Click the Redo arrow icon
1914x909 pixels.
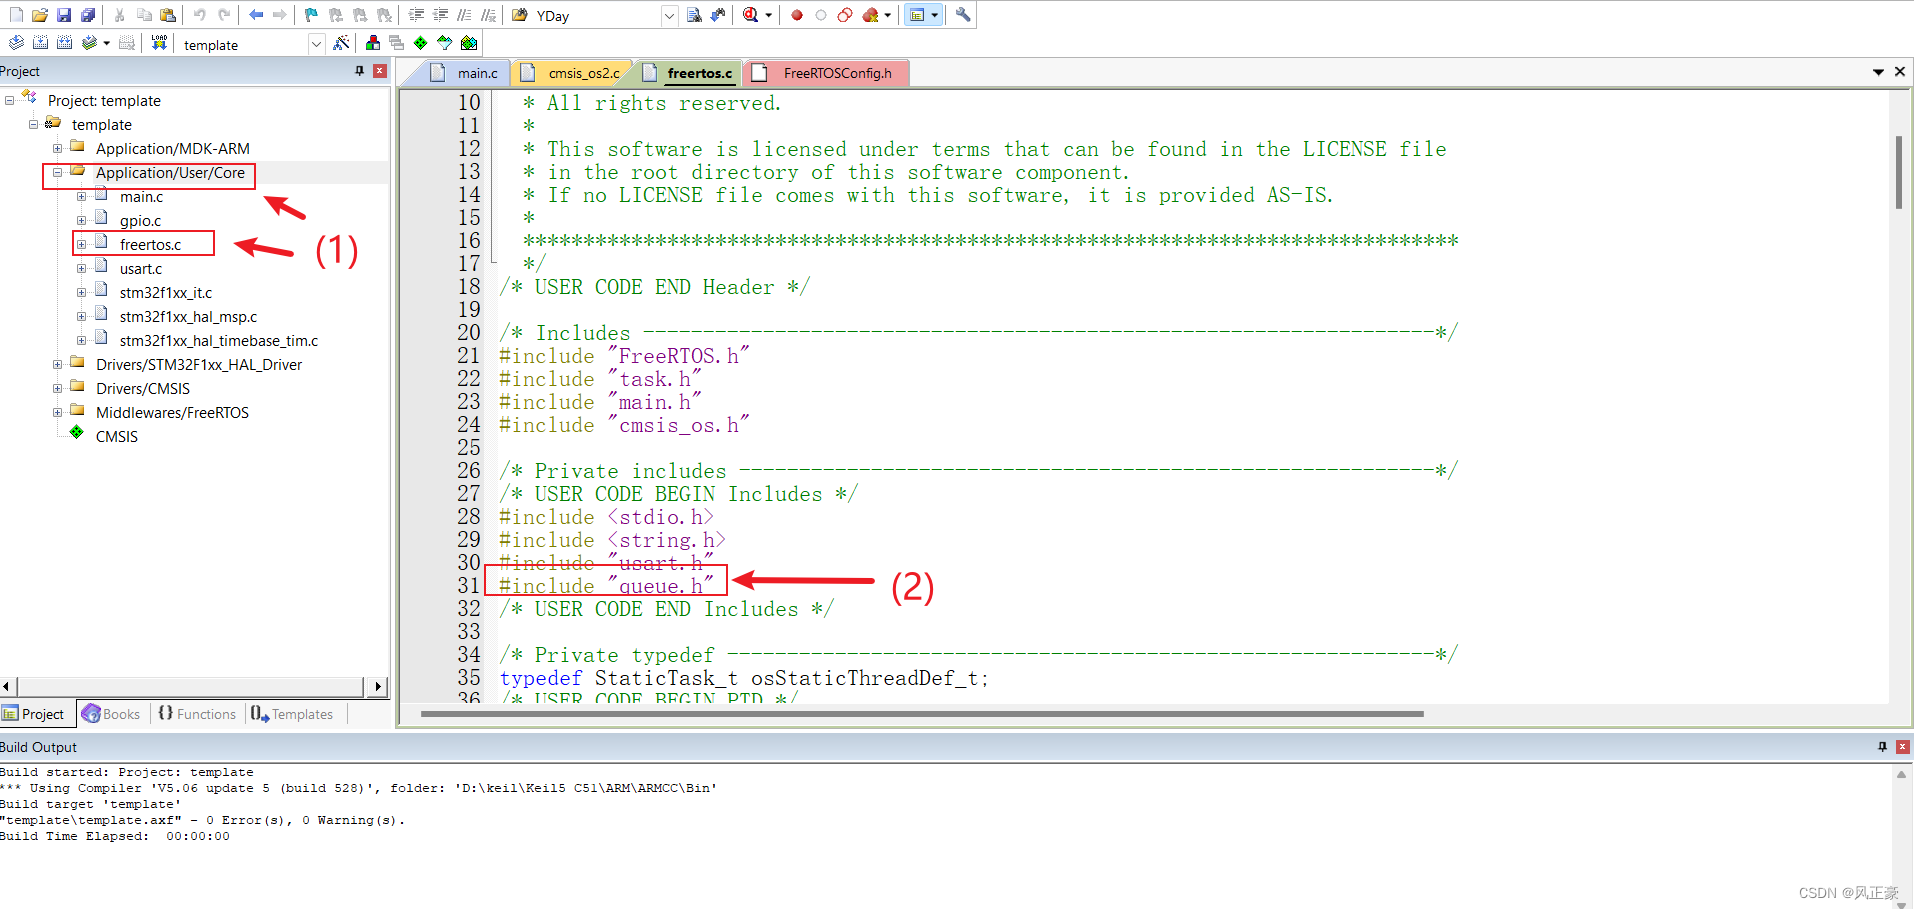pyautogui.click(x=224, y=15)
